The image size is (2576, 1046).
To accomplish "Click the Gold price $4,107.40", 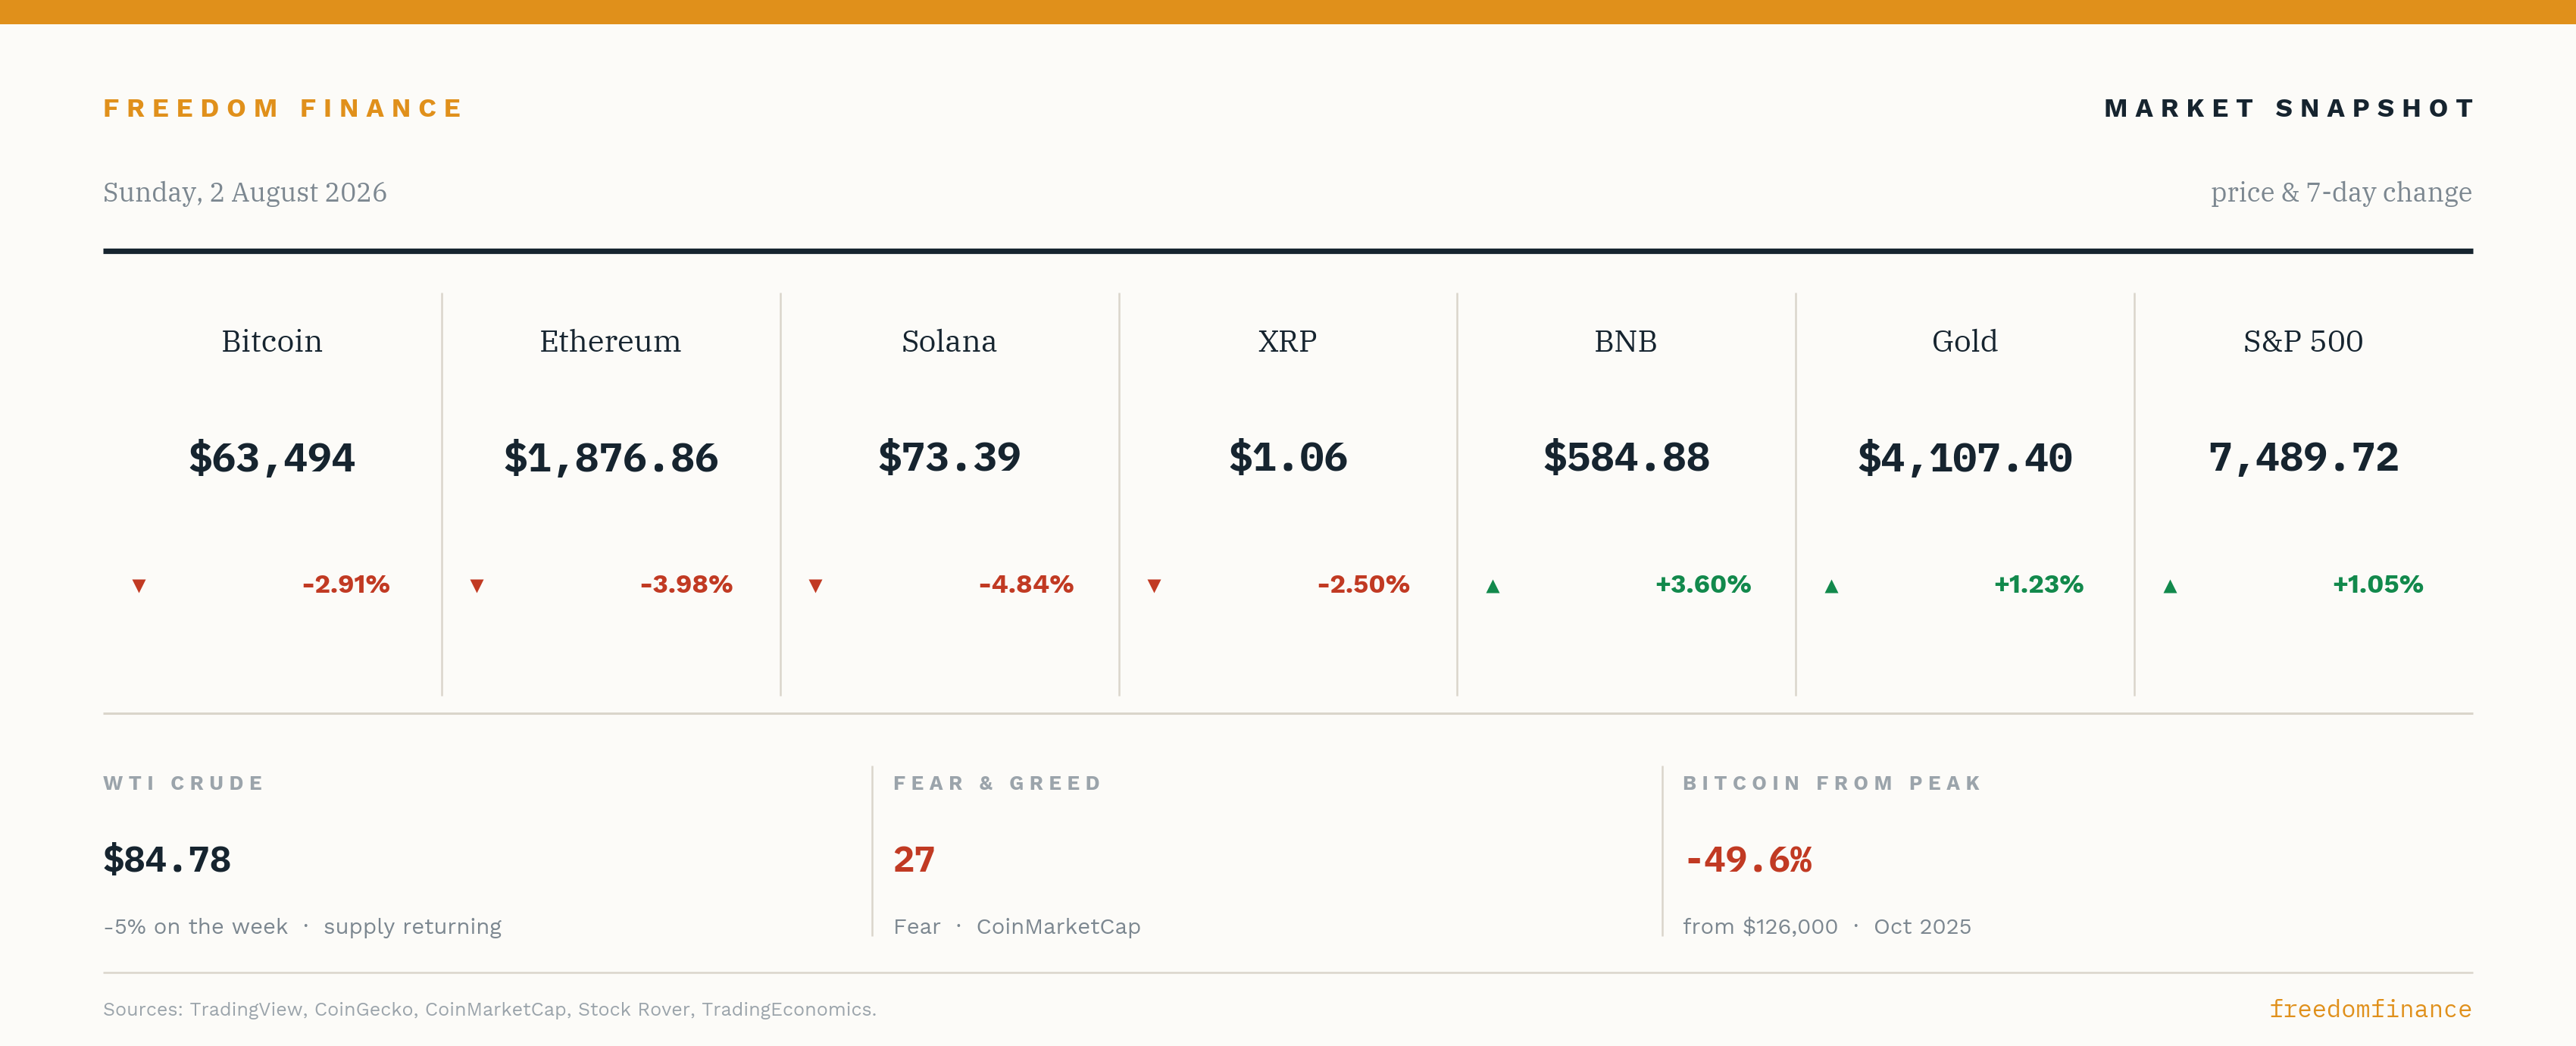I will click(x=1965, y=458).
